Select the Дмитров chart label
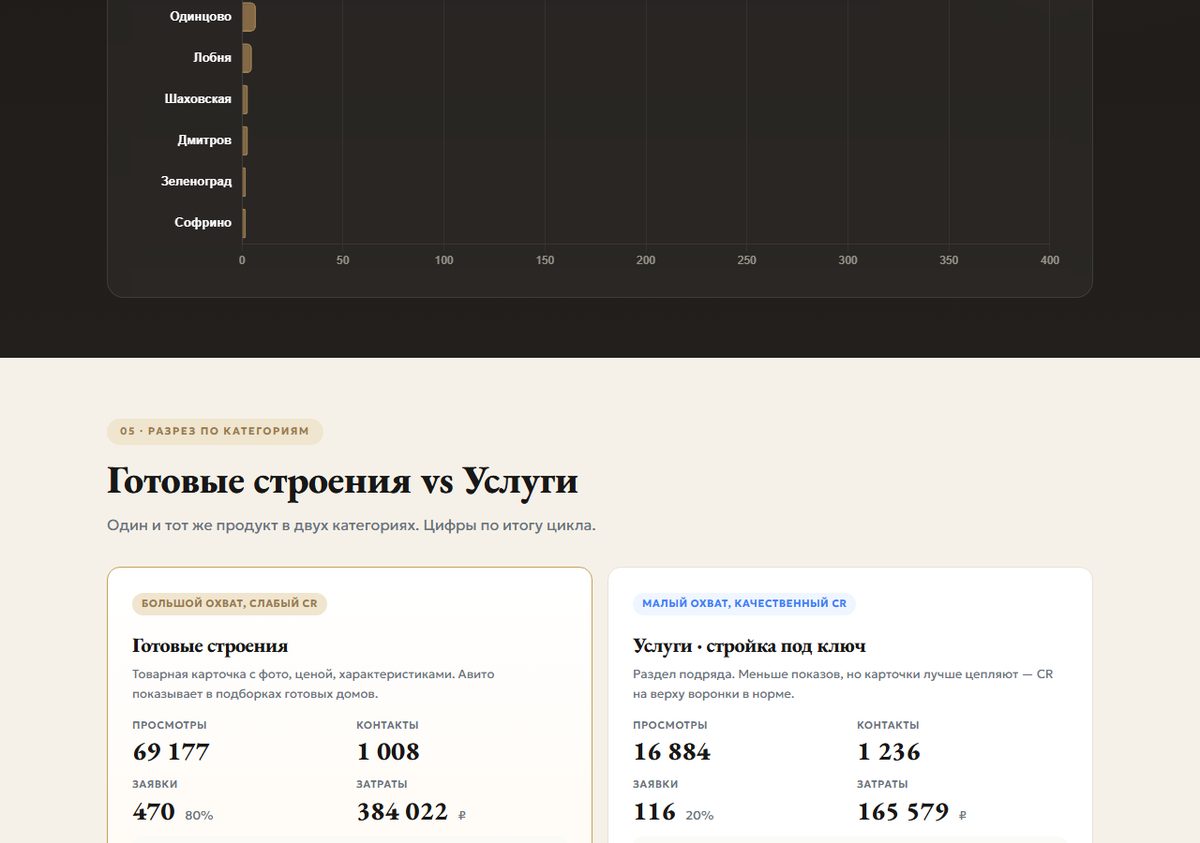The height and width of the screenshot is (843, 1200). tap(205, 141)
